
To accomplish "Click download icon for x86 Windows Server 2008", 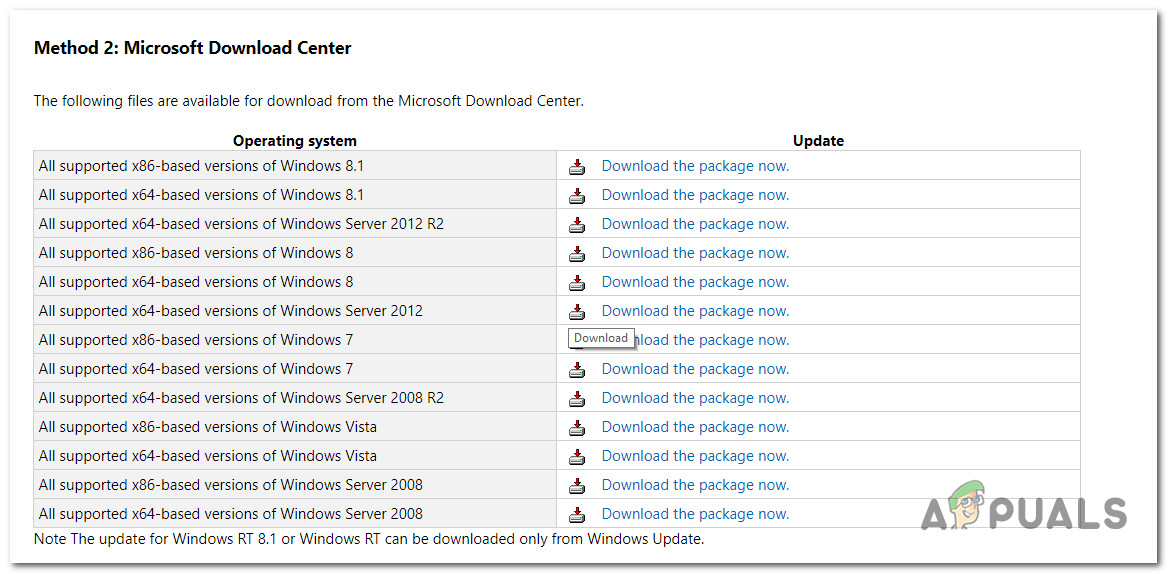I will click(577, 486).
